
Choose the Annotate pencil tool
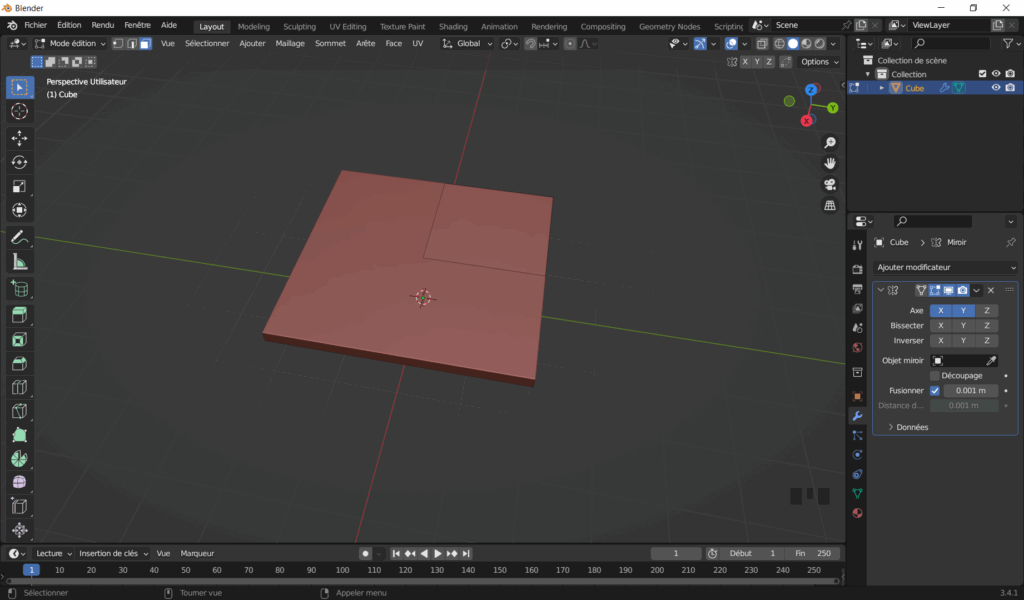tap(20, 237)
